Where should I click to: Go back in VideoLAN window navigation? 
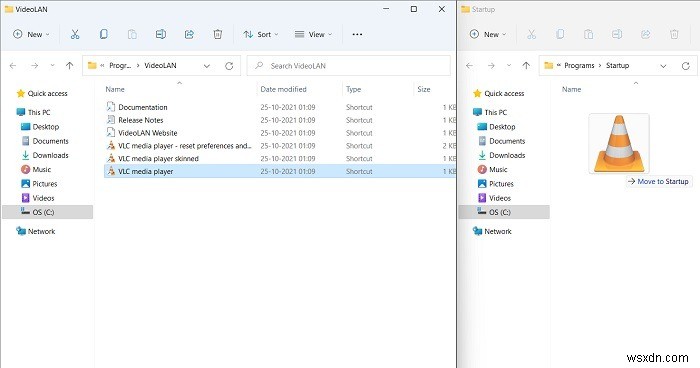point(13,66)
